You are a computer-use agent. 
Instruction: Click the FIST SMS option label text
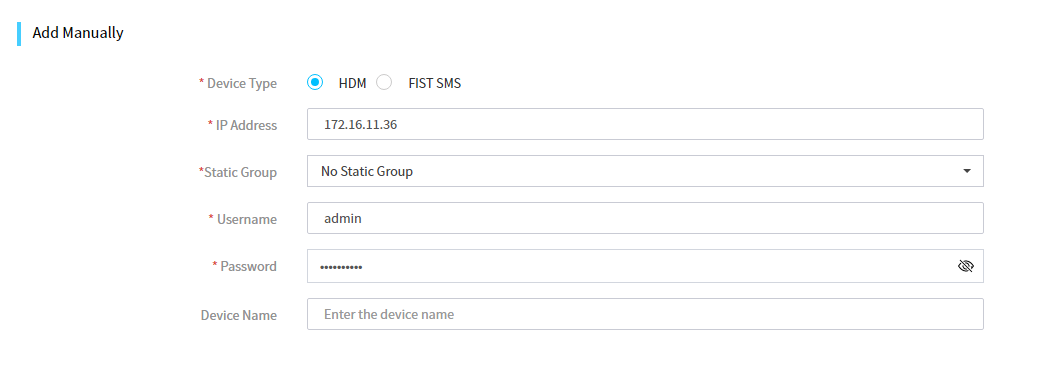click(435, 84)
